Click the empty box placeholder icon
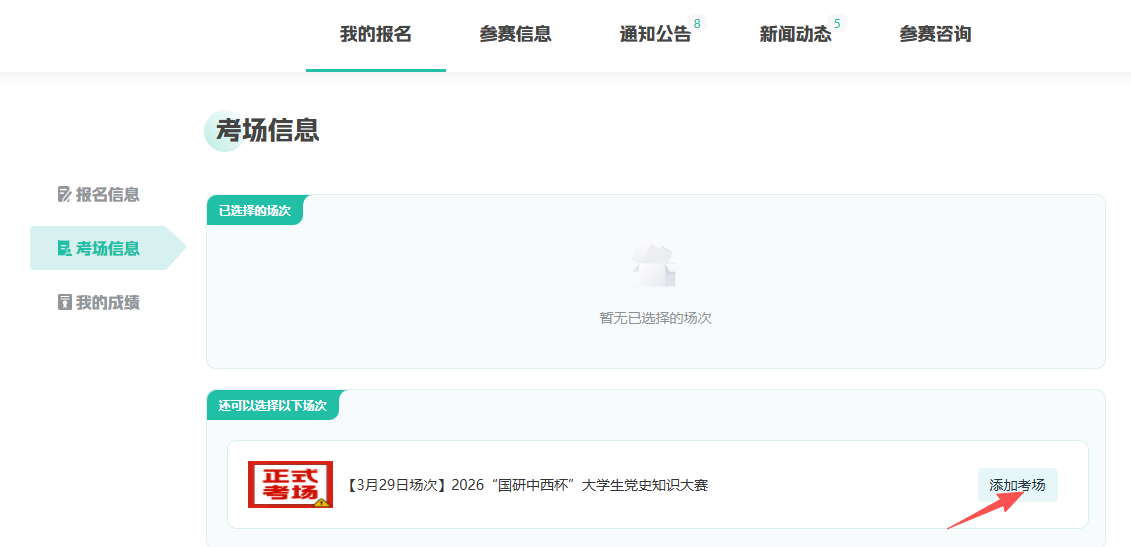Screen dimensions: 1131x547 654,267
